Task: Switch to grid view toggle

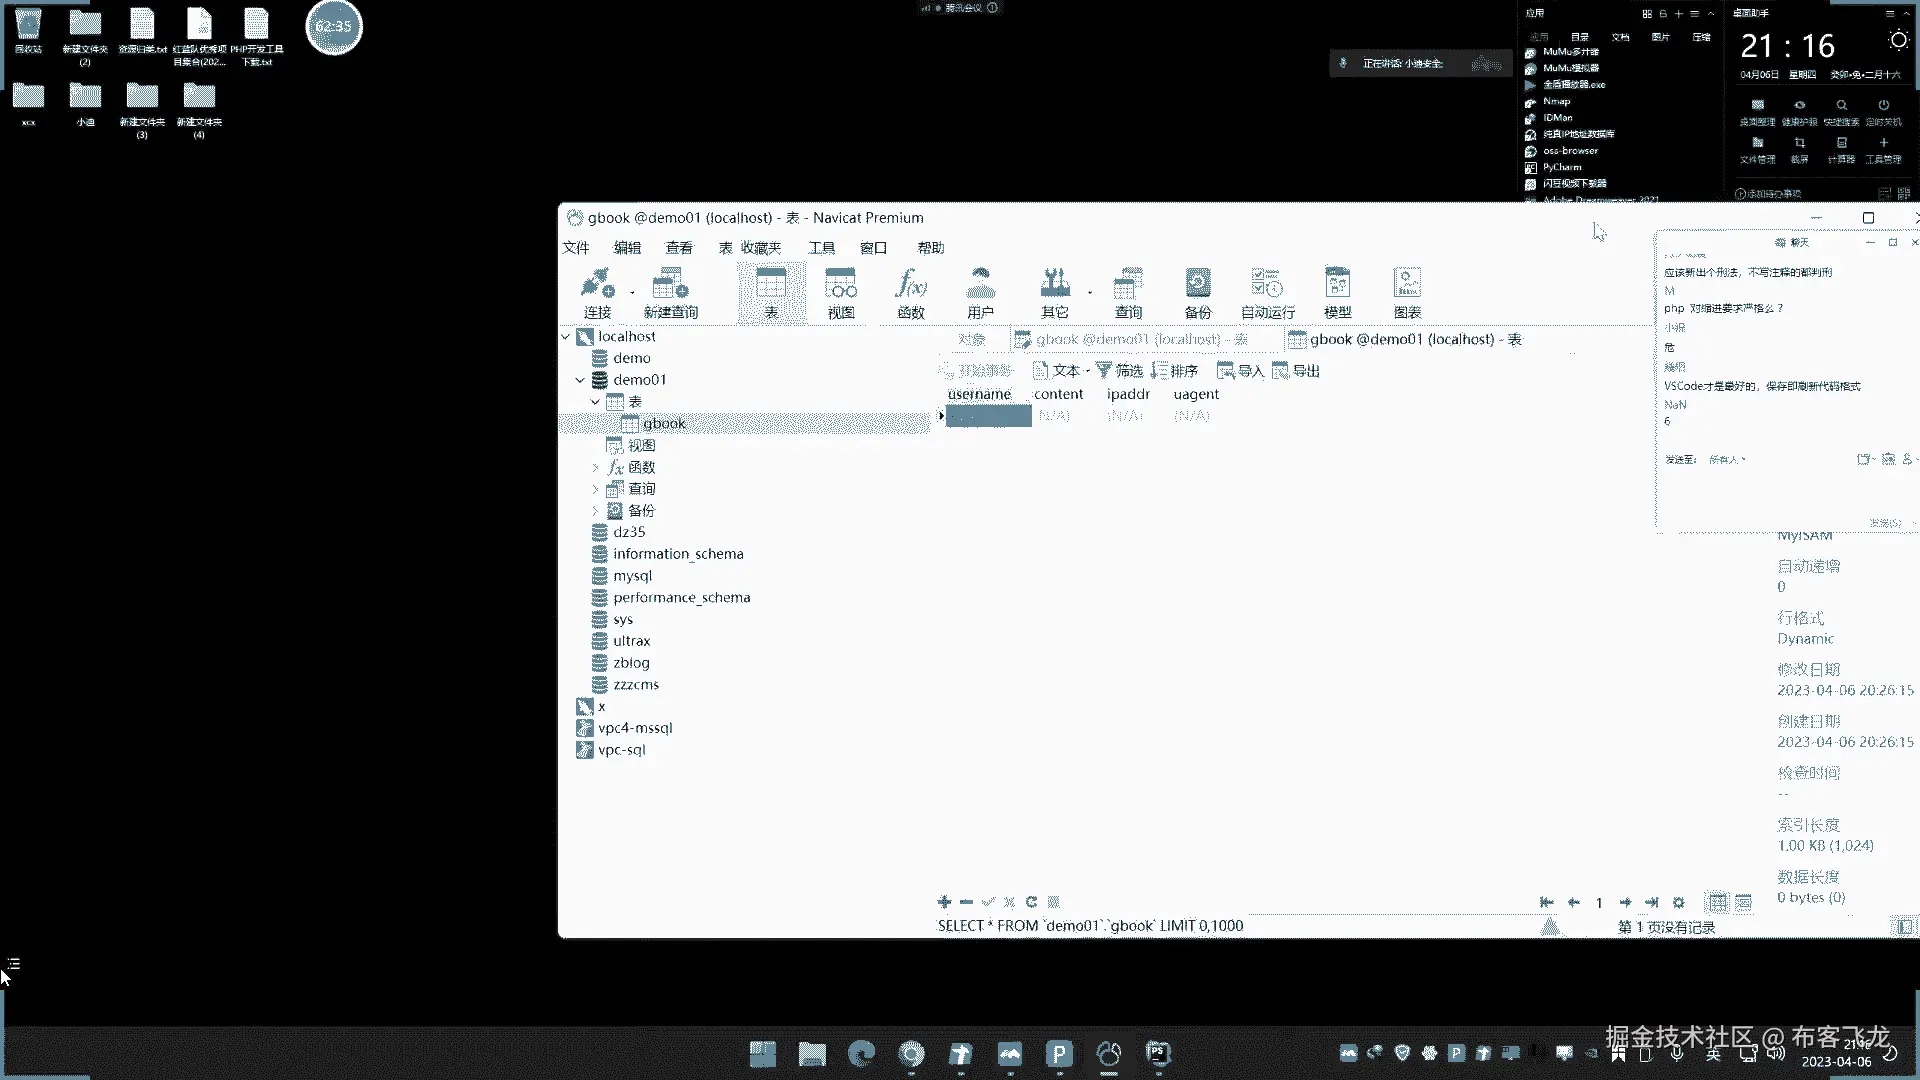Action: point(1717,902)
